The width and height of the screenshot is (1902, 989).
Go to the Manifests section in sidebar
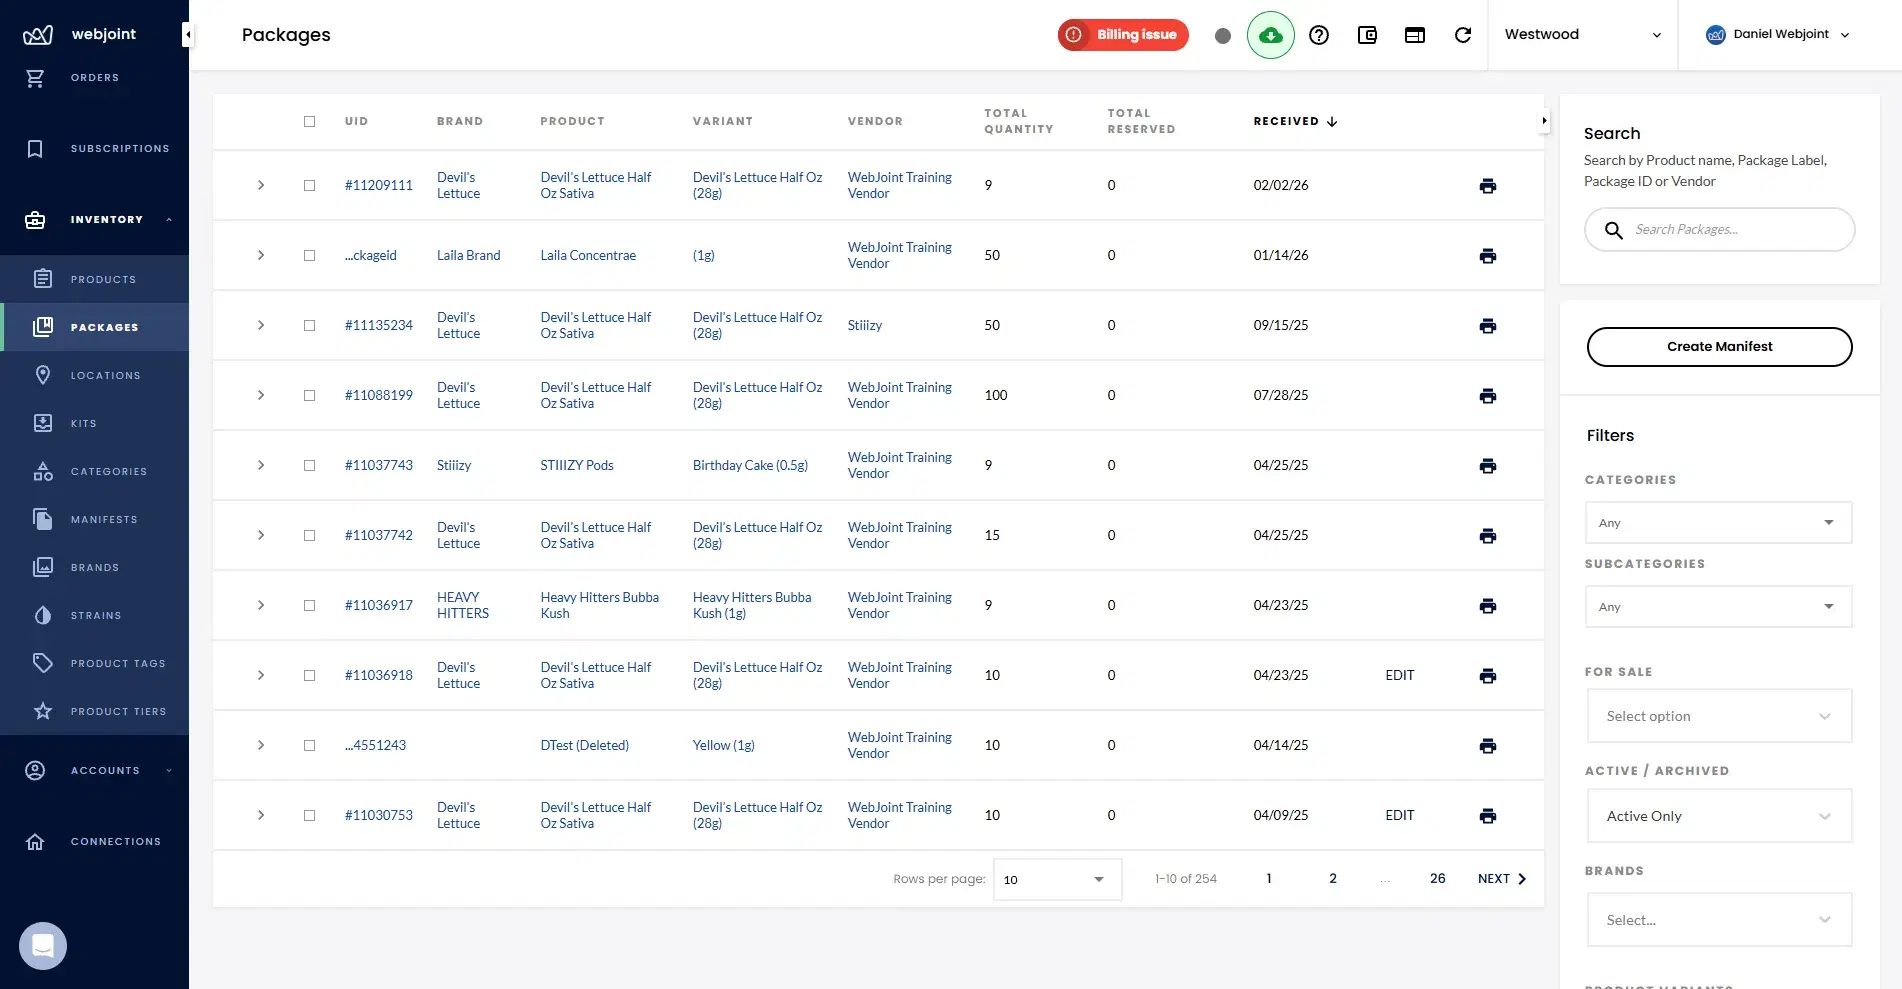coord(103,519)
